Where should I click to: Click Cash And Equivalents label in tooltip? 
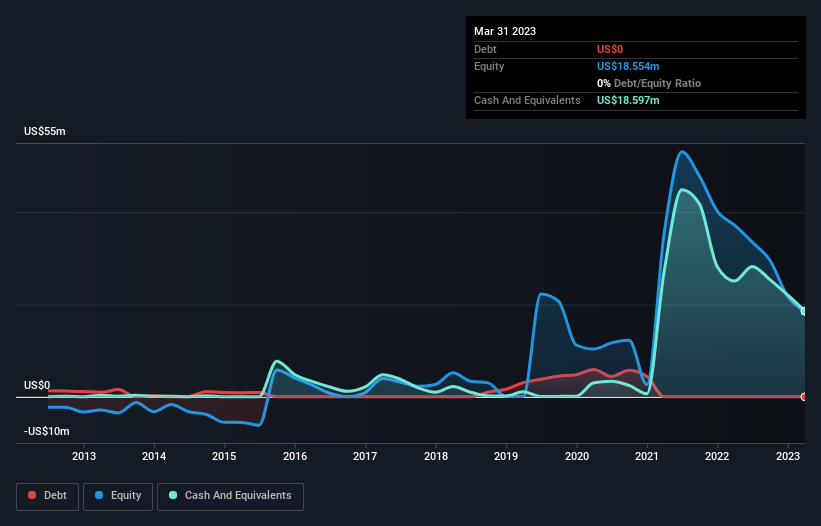point(527,100)
